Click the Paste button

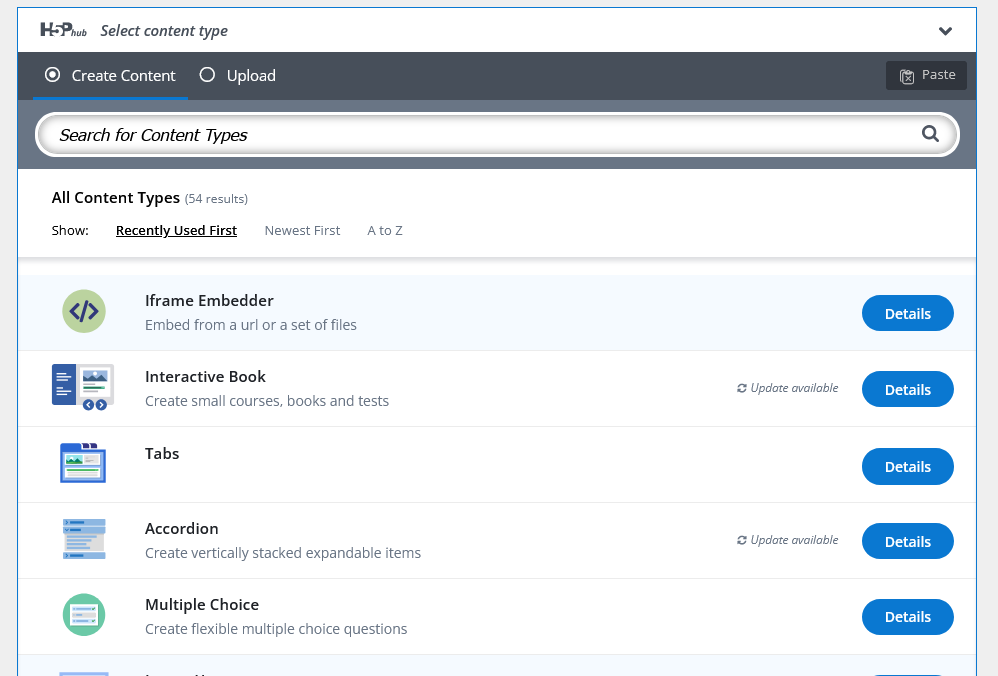click(x=926, y=75)
